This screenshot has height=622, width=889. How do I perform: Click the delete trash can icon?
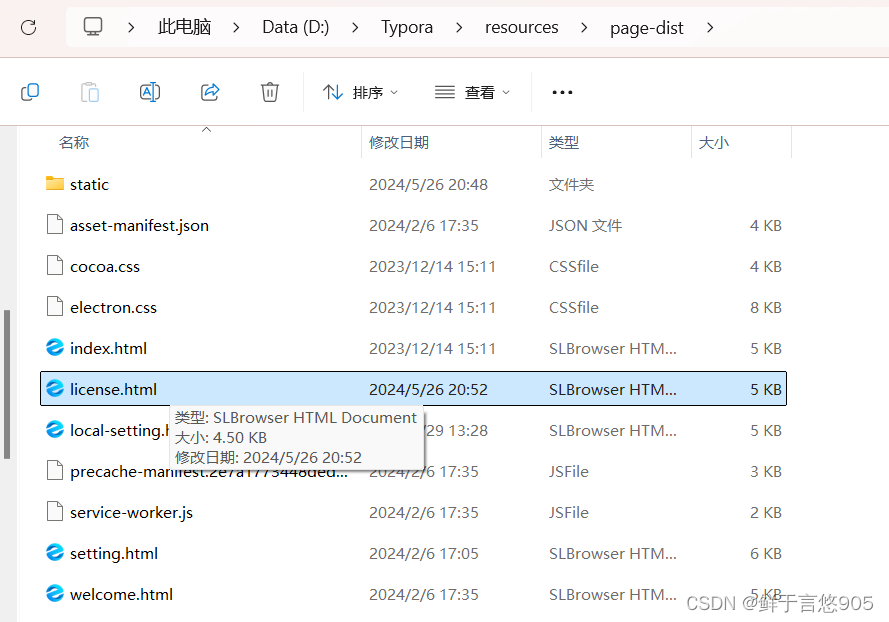pyautogui.click(x=270, y=92)
